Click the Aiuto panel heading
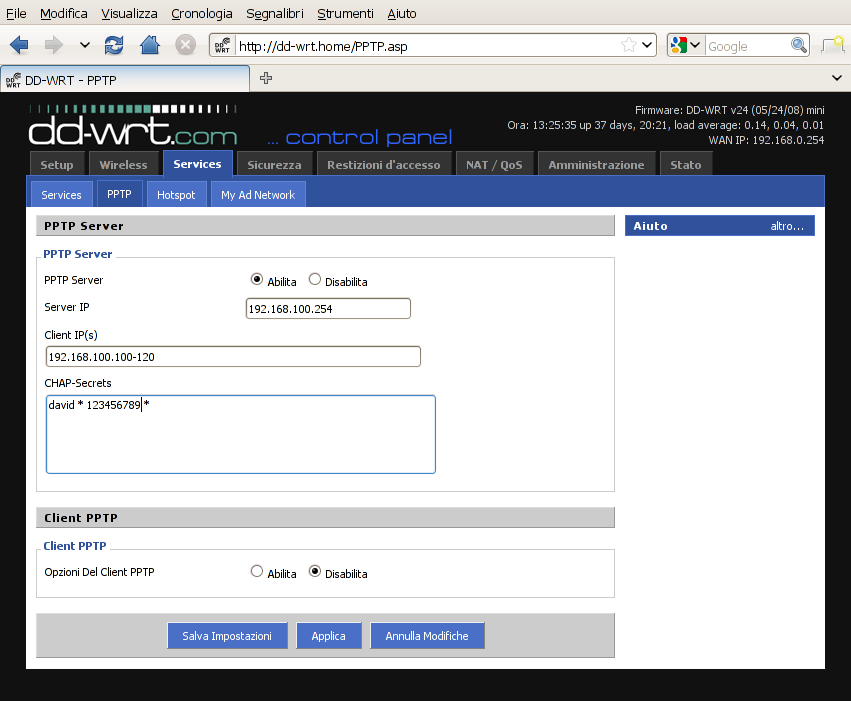The width and height of the screenshot is (851, 701). tap(651, 226)
